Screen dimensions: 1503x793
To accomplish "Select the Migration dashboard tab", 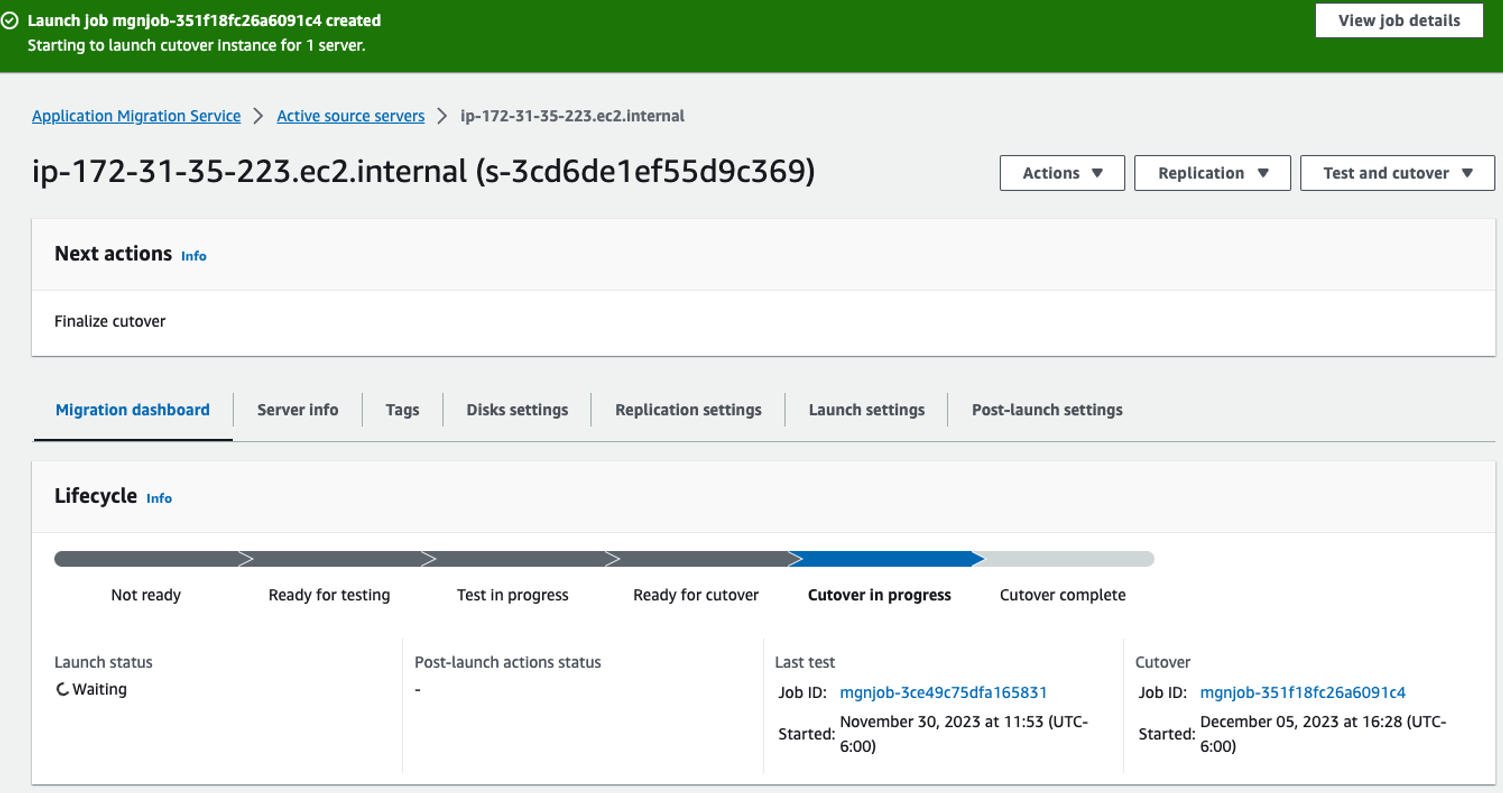I will 133,410.
